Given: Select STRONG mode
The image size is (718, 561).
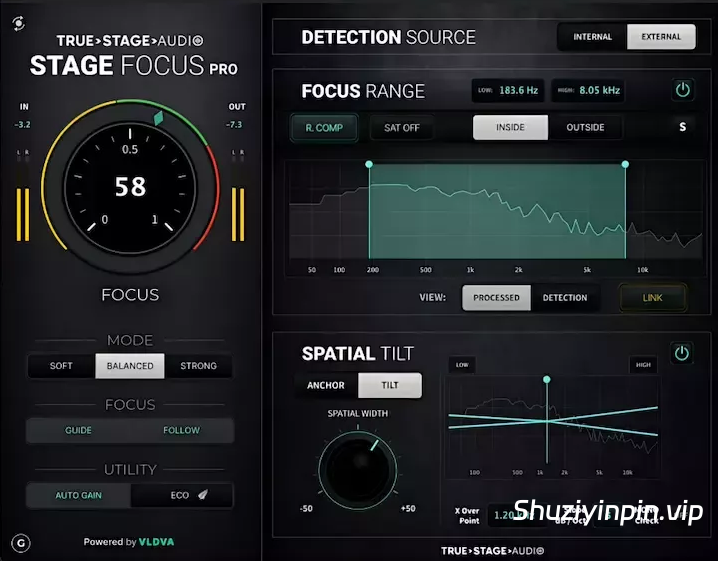Looking at the screenshot, I should point(198,365).
